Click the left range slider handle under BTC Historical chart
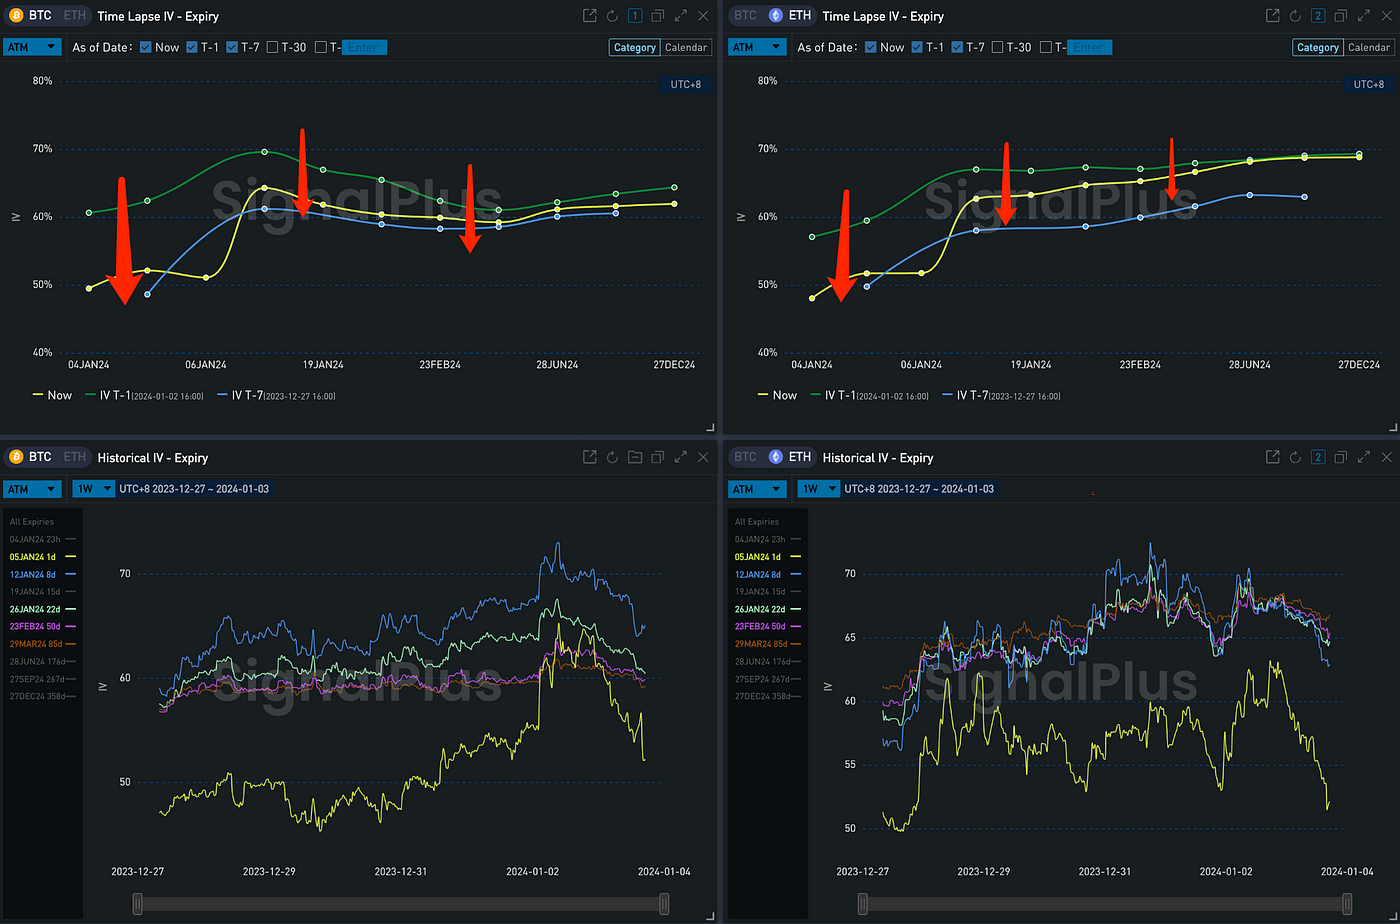 138,904
